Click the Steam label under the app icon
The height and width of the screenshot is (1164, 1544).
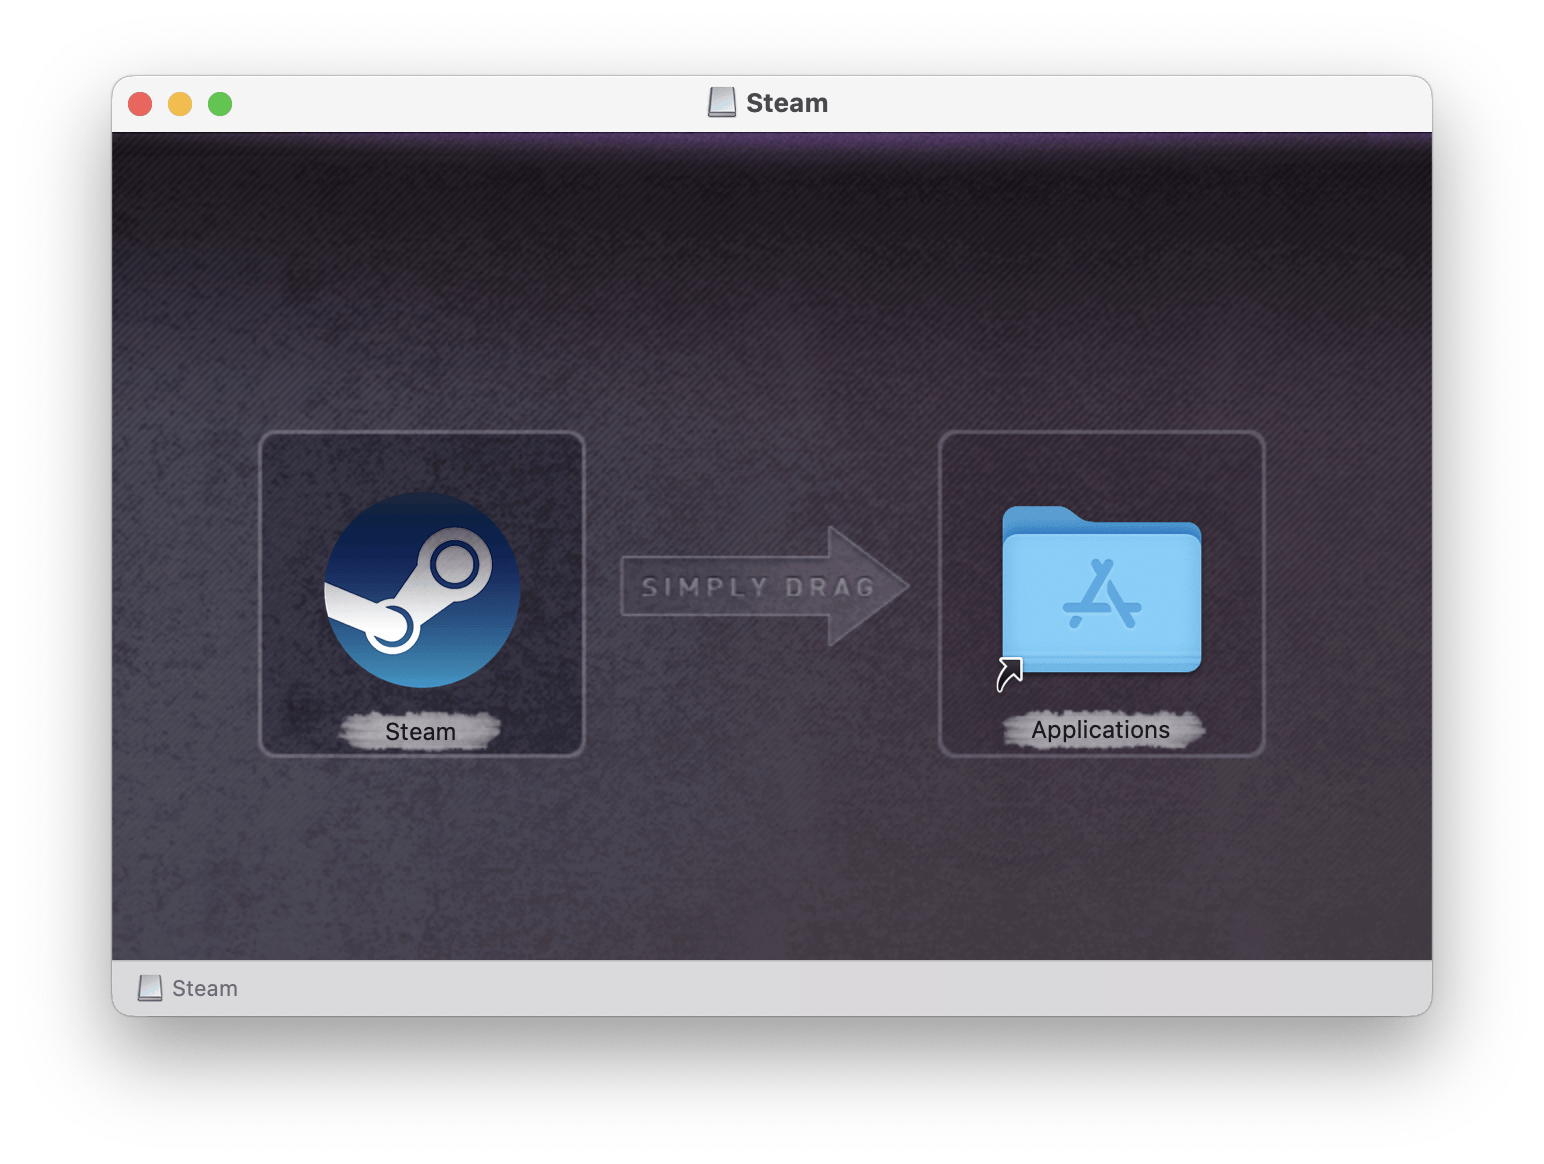pos(420,732)
